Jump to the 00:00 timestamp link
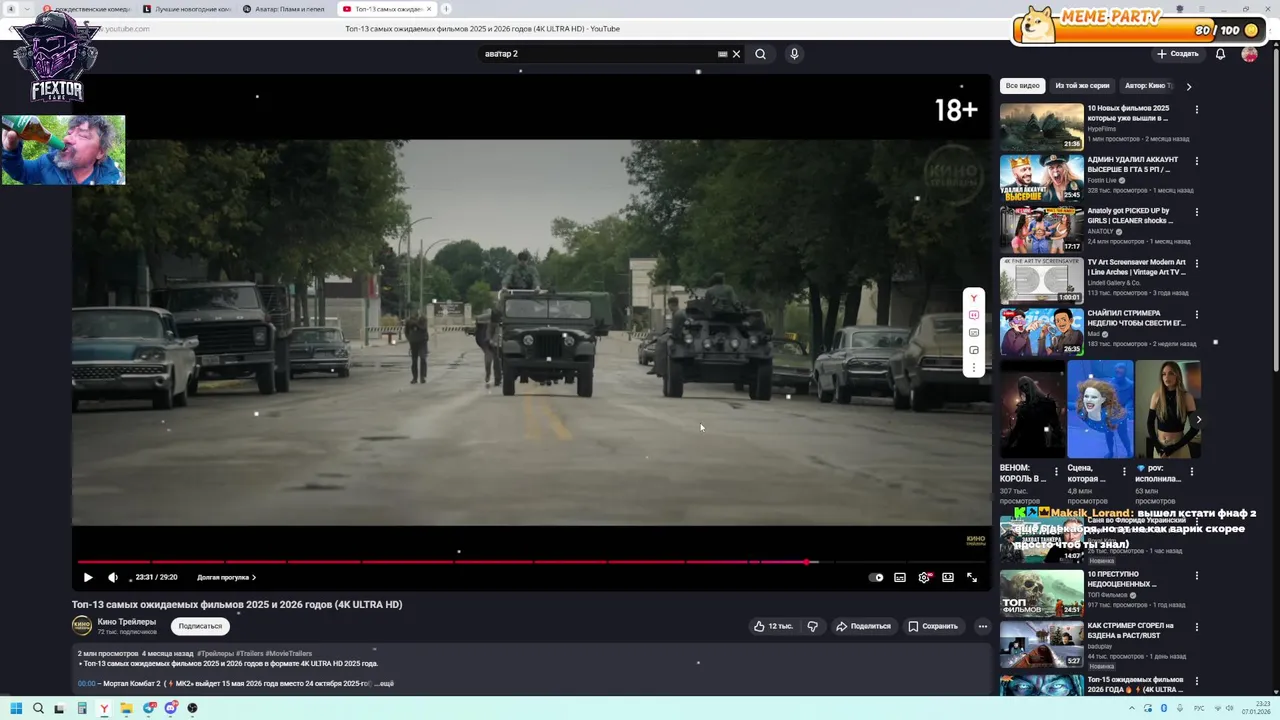The image size is (1280, 720). [x=87, y=683]
